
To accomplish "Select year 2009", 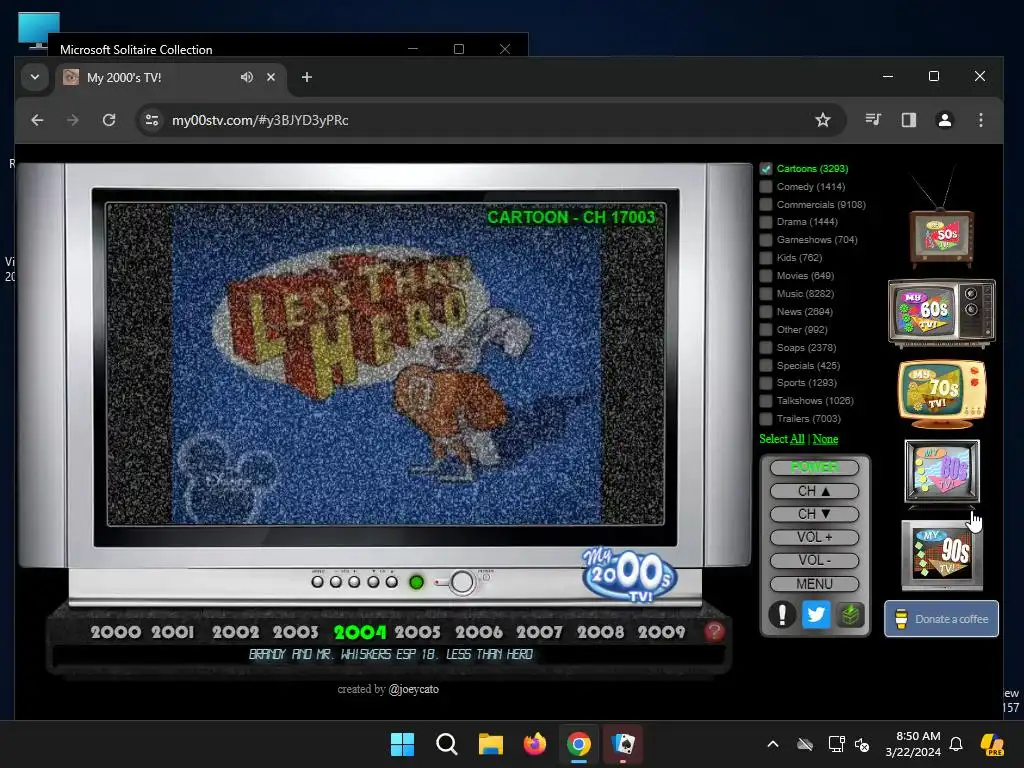I will click(x=662, y=632).
